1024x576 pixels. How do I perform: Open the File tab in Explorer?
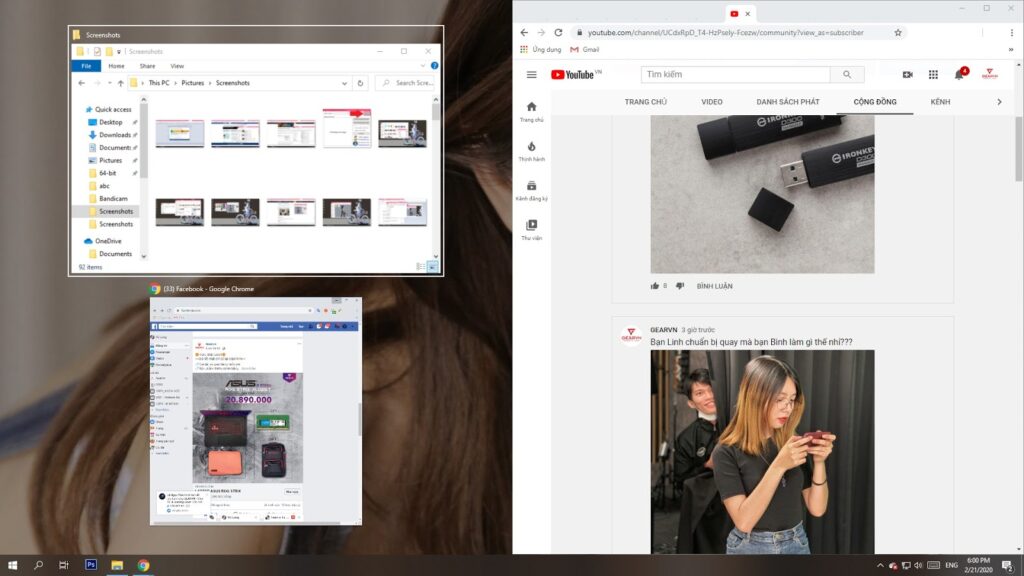click(x=86, y=66)
